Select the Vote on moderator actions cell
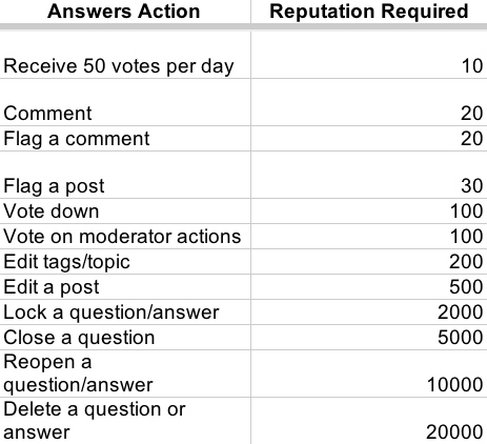This screenshot has height=444, width=487. pos(125,236)
